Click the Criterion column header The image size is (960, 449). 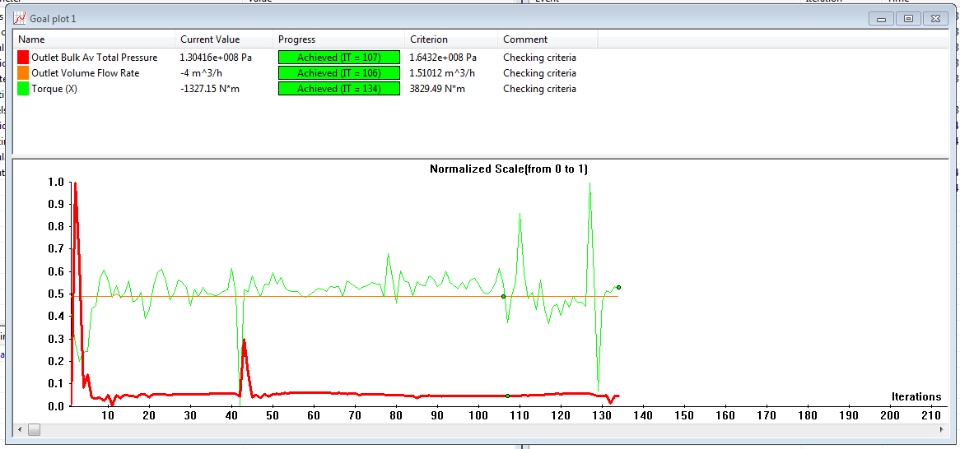451,39
